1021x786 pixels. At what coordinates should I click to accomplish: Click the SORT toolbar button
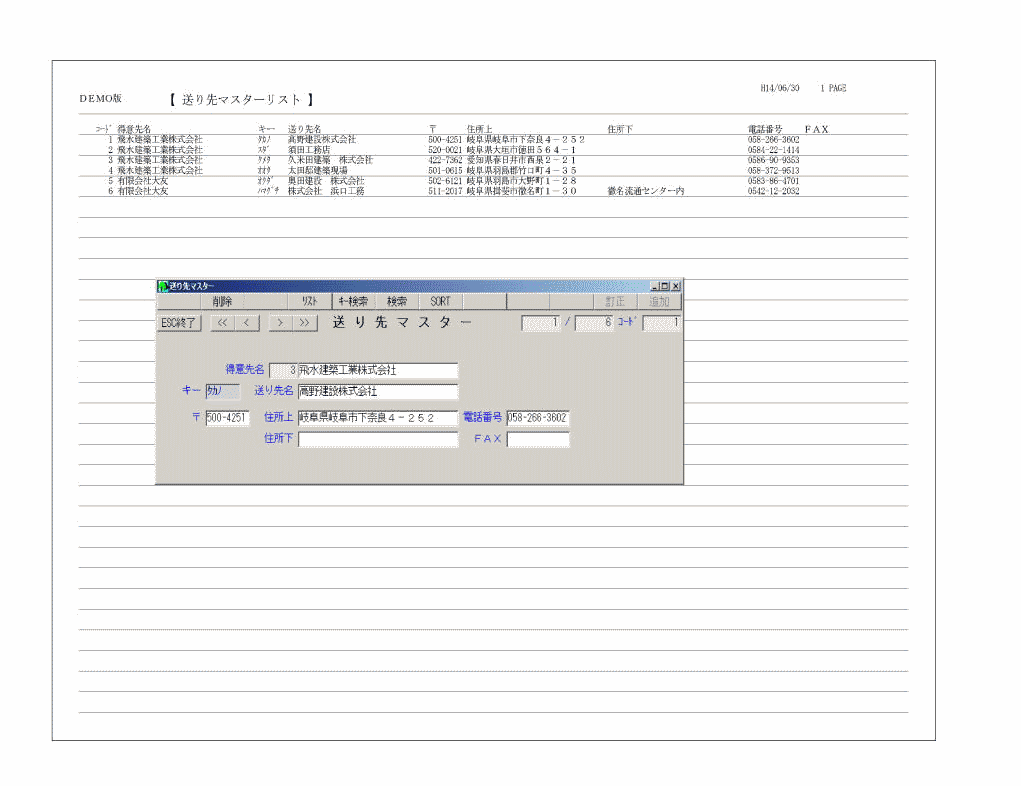440,301
